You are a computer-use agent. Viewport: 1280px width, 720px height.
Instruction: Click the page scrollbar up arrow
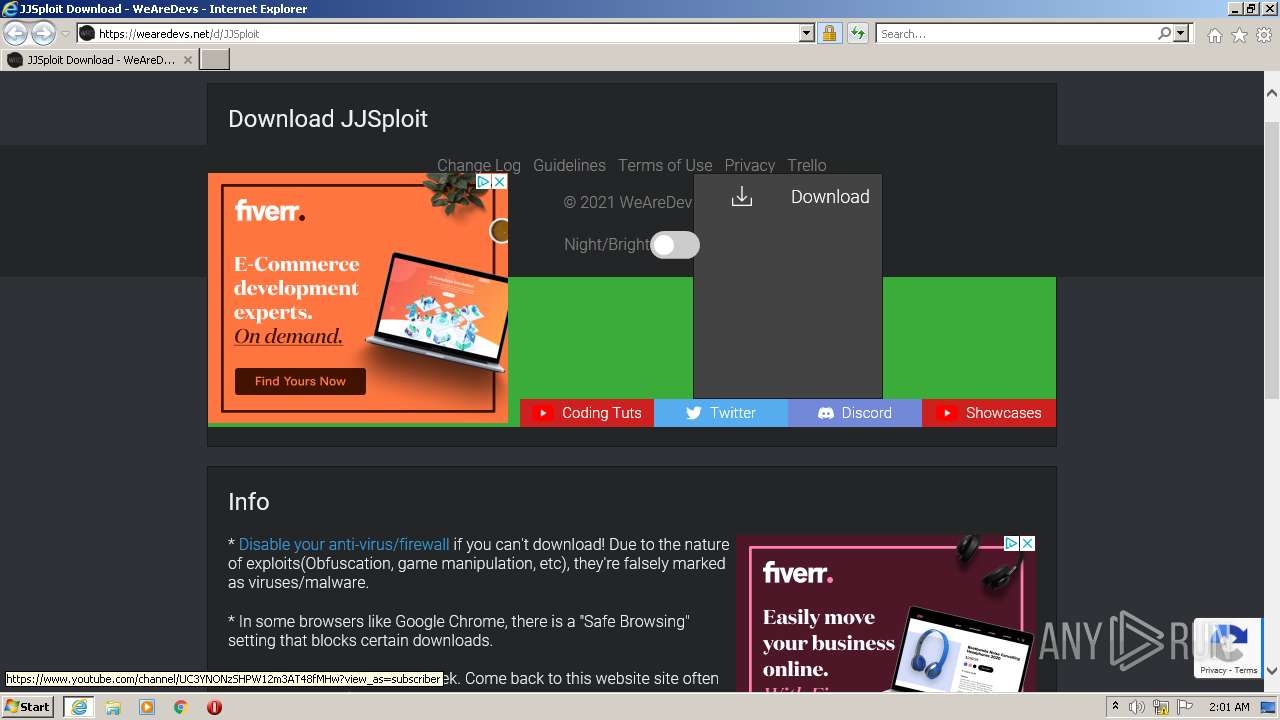pyautogui.click(x=1272, y=93)
